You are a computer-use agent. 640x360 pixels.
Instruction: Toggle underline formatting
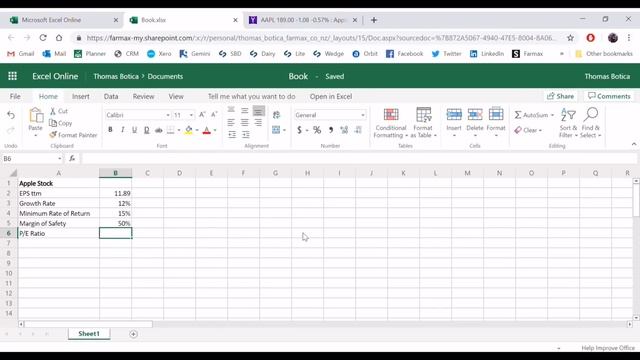click(134, 130)
